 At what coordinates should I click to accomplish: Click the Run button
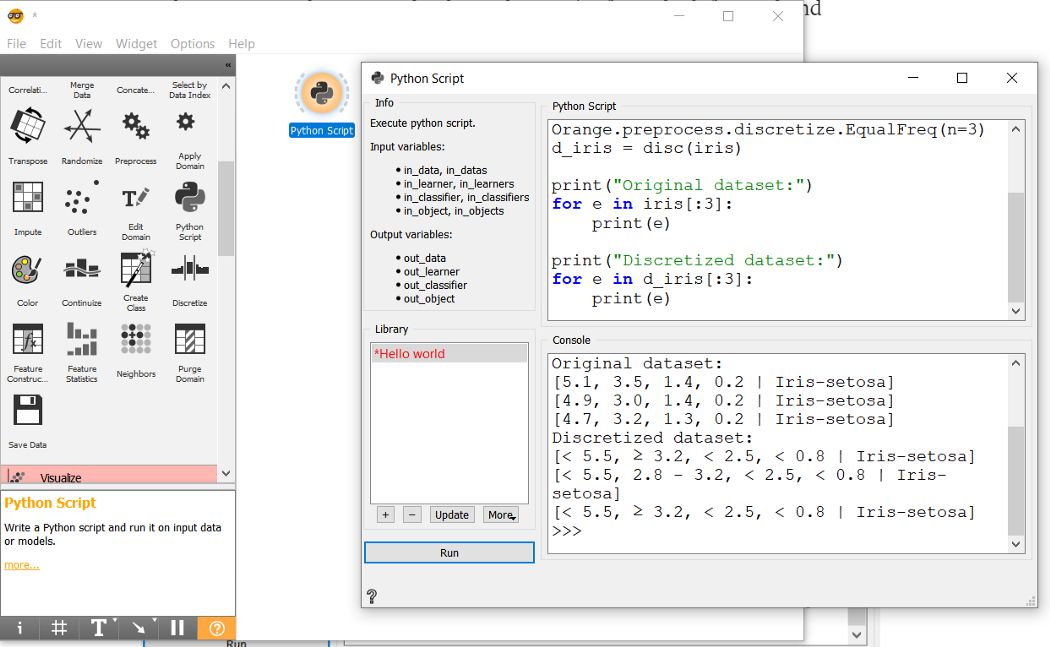click(x=448, y=552)
